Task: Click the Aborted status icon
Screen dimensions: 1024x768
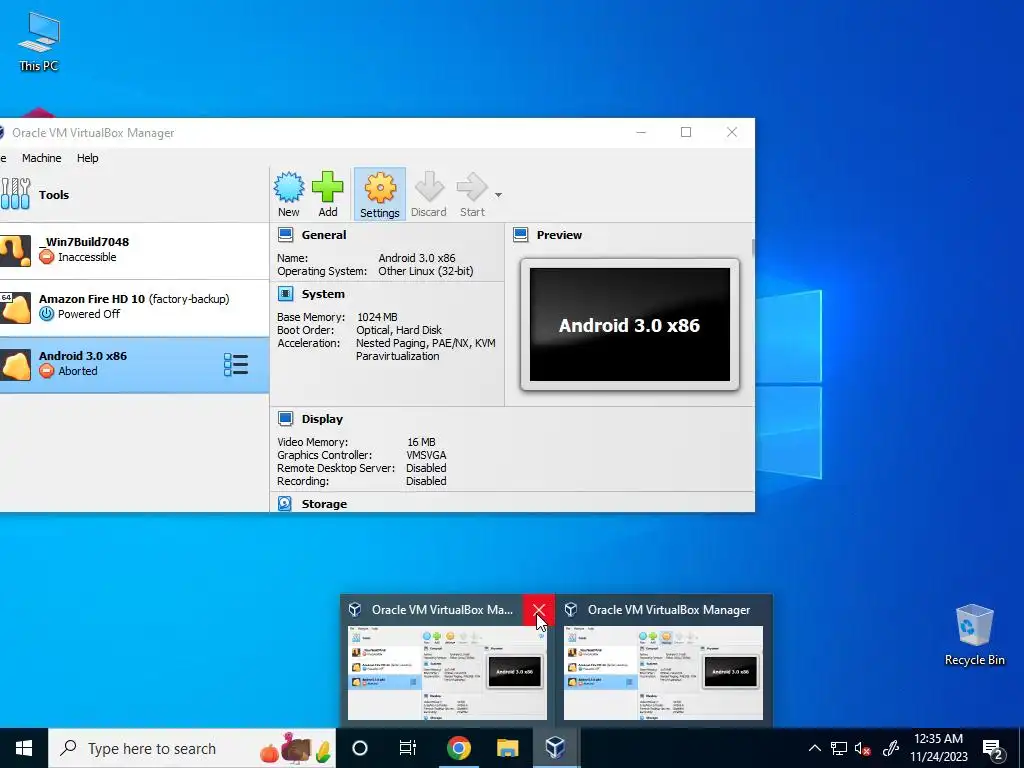Action: (x=46, y=370)
